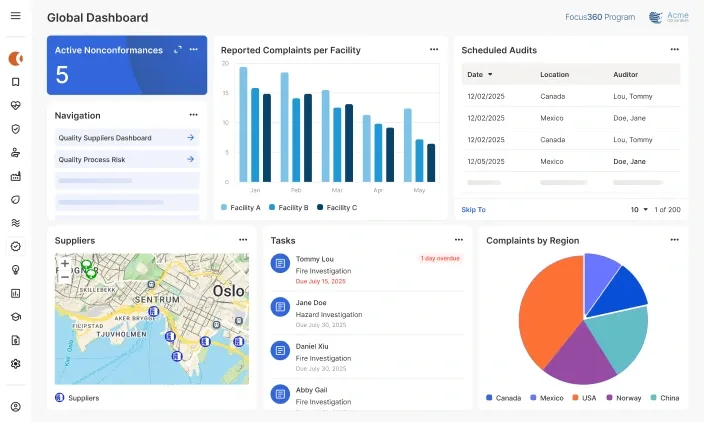Sort audits by the Date column arrow

[x=491, y=75]
